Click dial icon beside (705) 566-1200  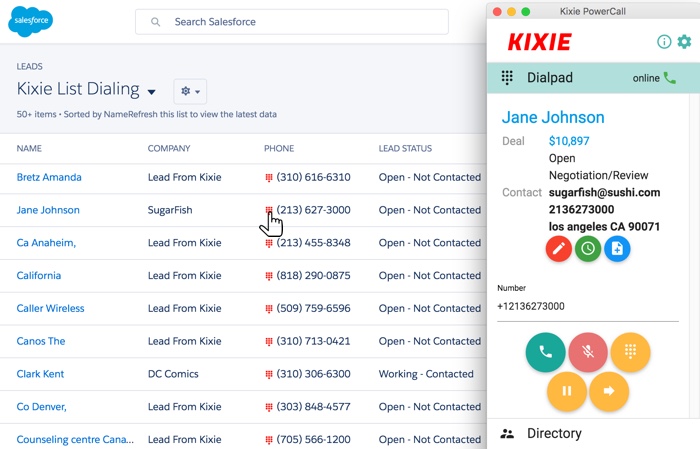coord(269,440)
